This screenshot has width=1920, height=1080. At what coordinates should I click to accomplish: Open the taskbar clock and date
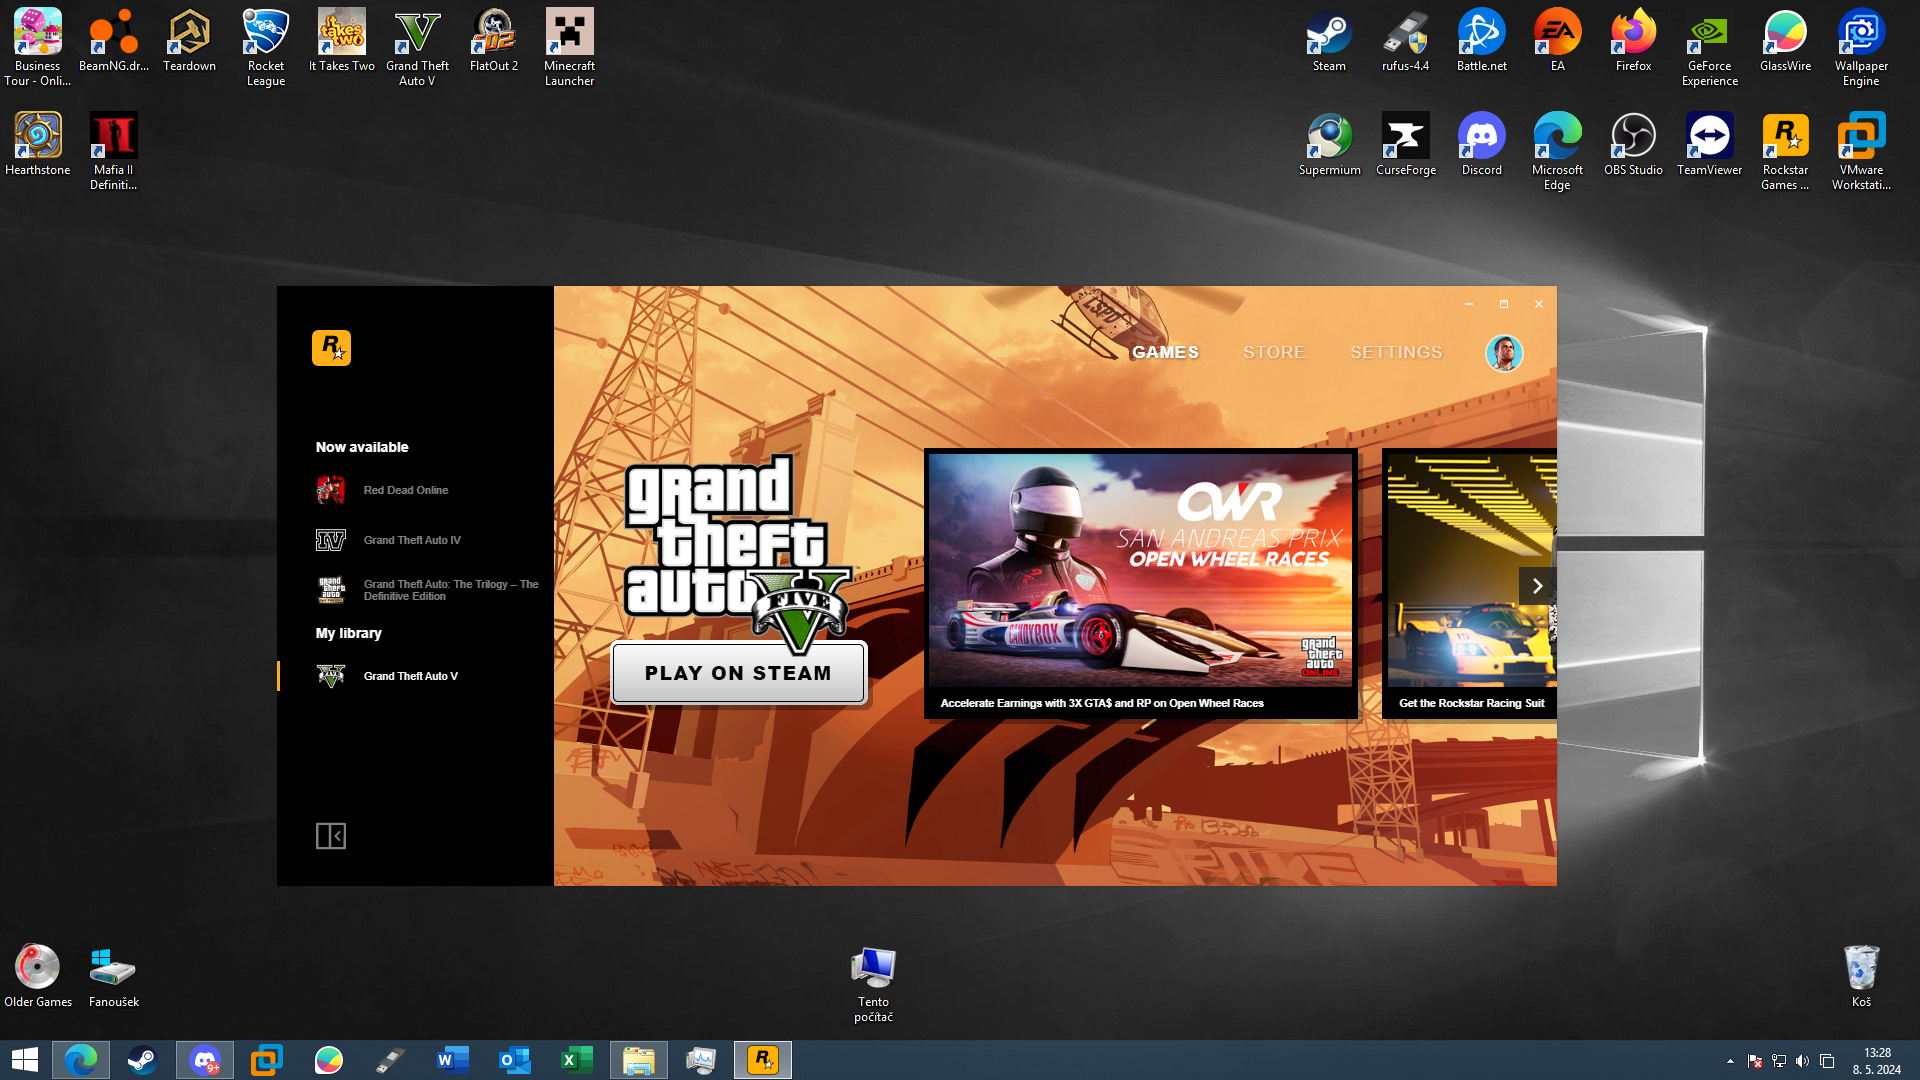click(x=1877, y=1061)
